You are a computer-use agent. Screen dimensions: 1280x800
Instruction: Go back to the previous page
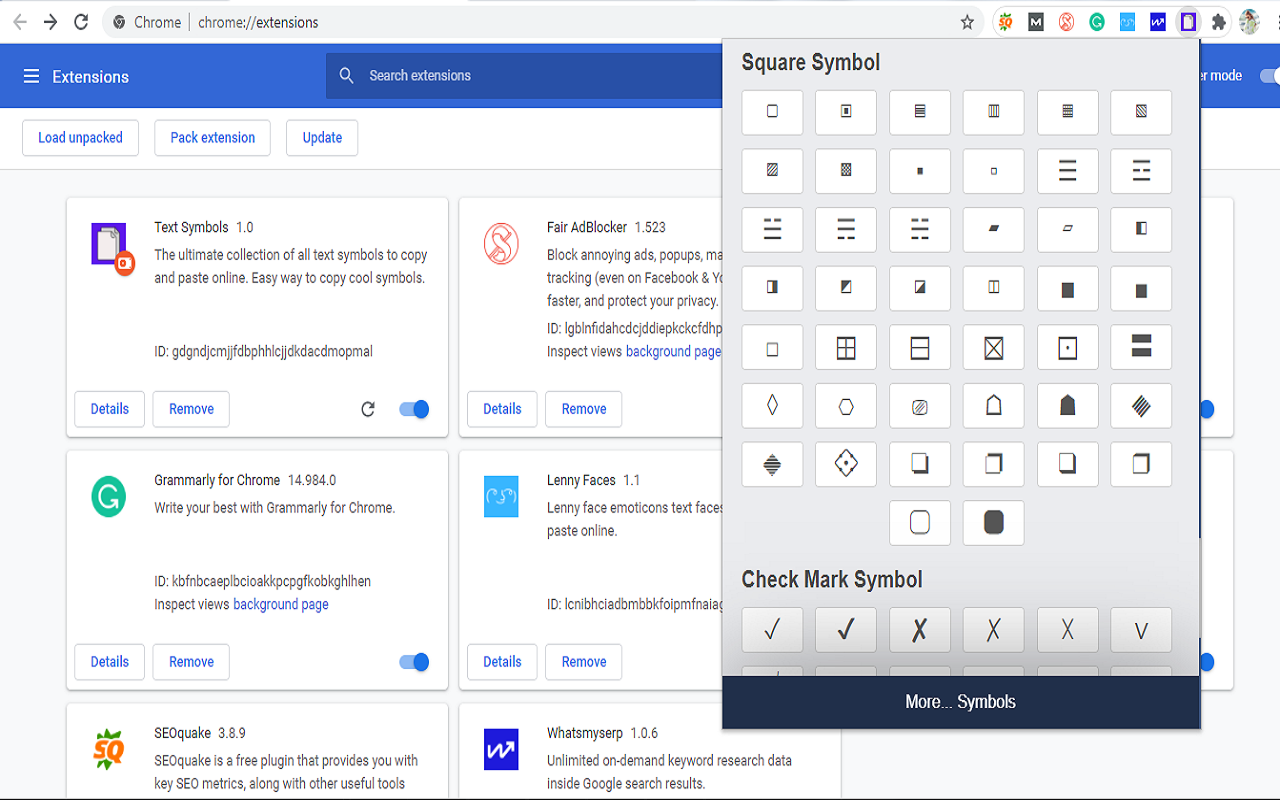(x=20, y=22)
